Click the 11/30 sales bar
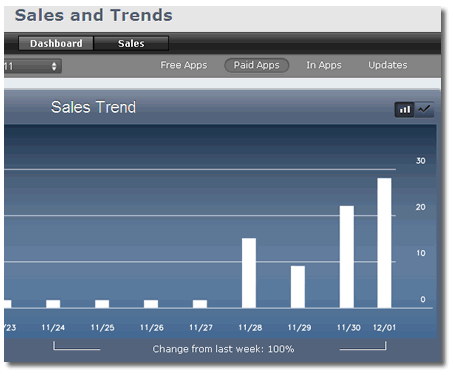 pos(347,257)
